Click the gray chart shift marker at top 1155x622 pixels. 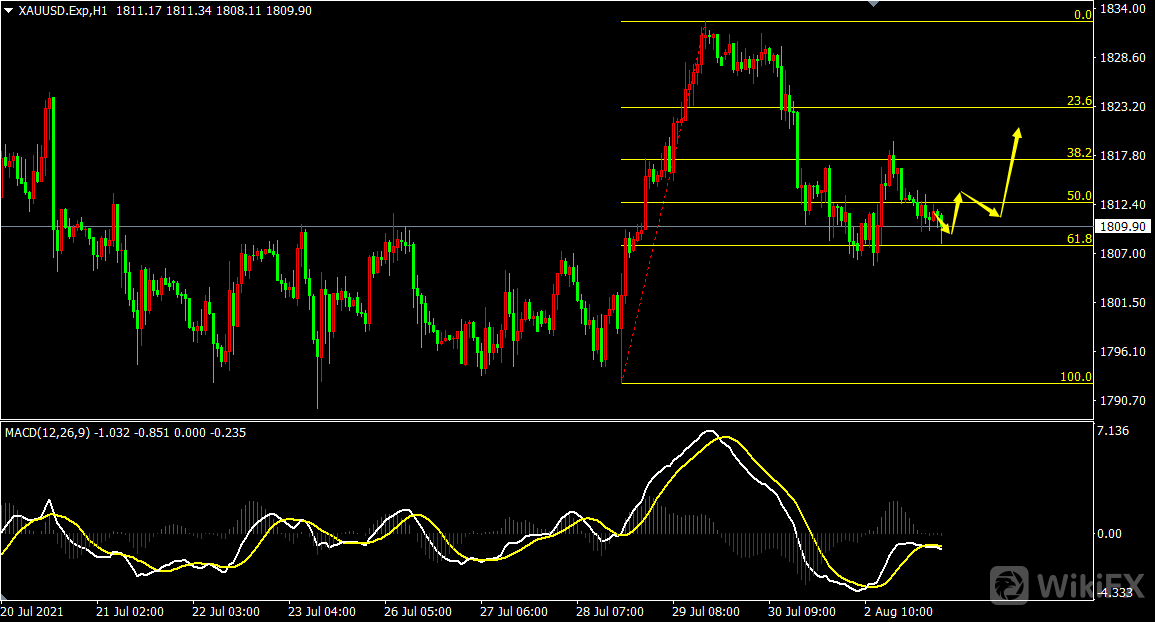point(875,4)
